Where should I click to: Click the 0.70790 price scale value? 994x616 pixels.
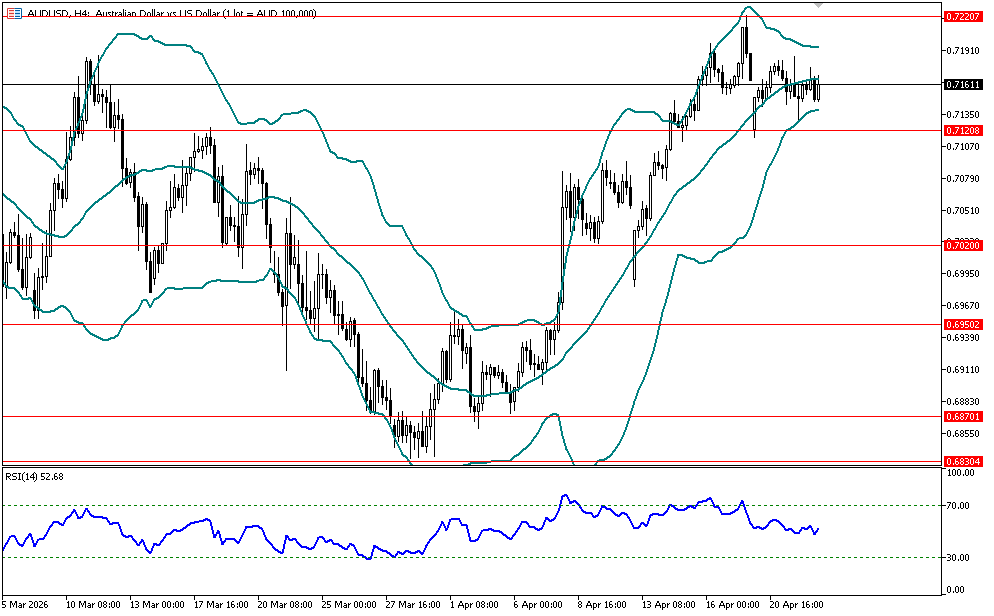click(962, 179)
